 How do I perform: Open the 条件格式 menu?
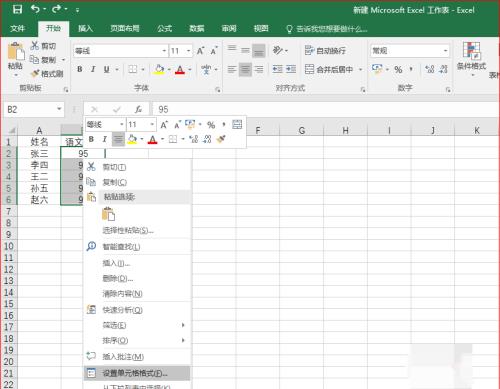[x=471, y=59]
